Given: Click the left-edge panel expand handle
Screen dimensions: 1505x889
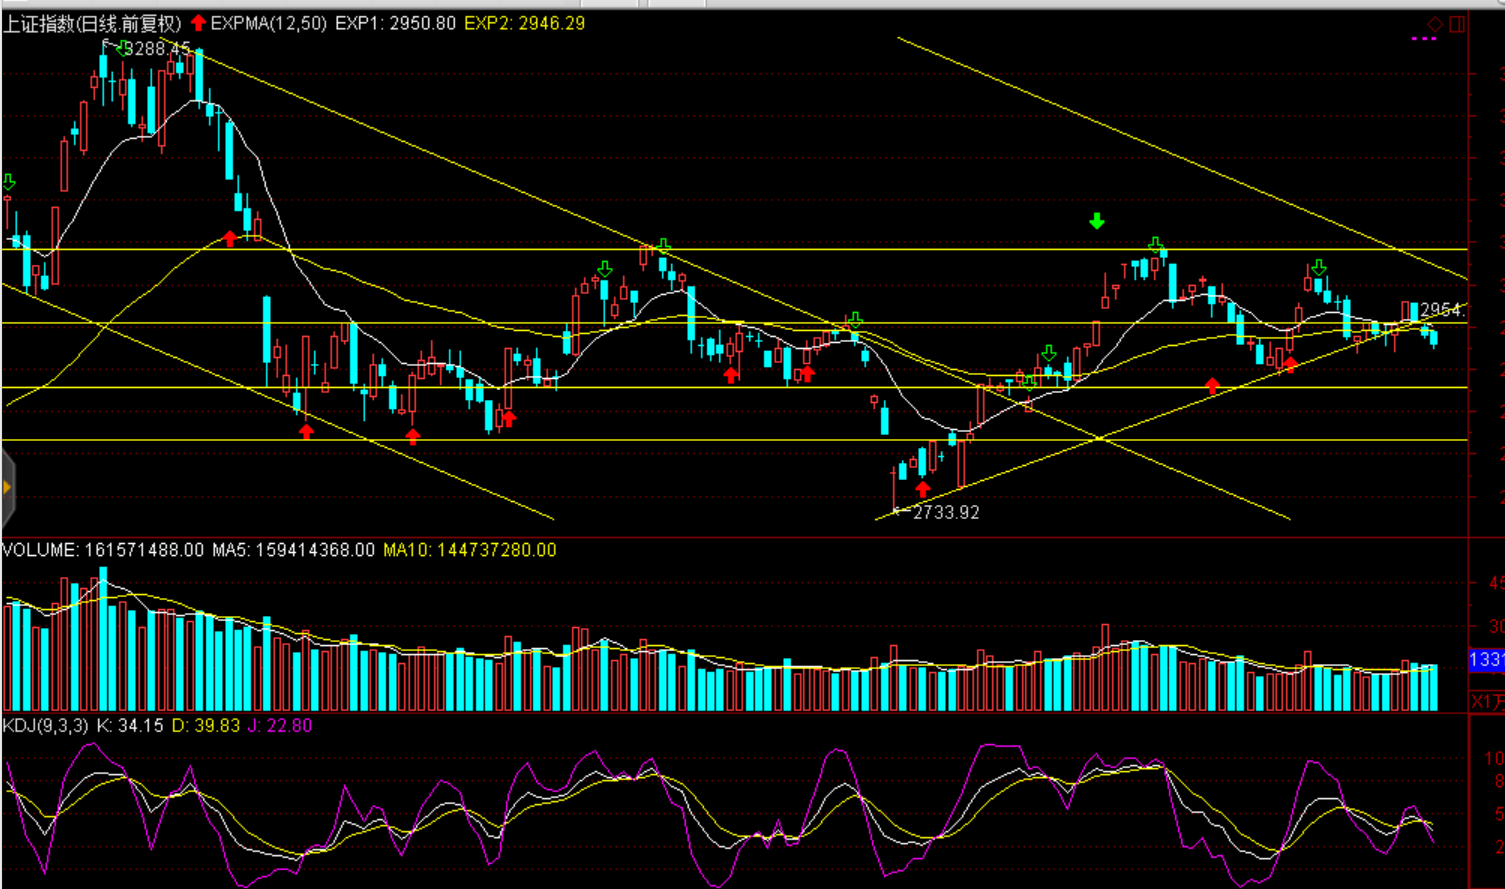Looking at the screenshot, I should click(7, 488).
